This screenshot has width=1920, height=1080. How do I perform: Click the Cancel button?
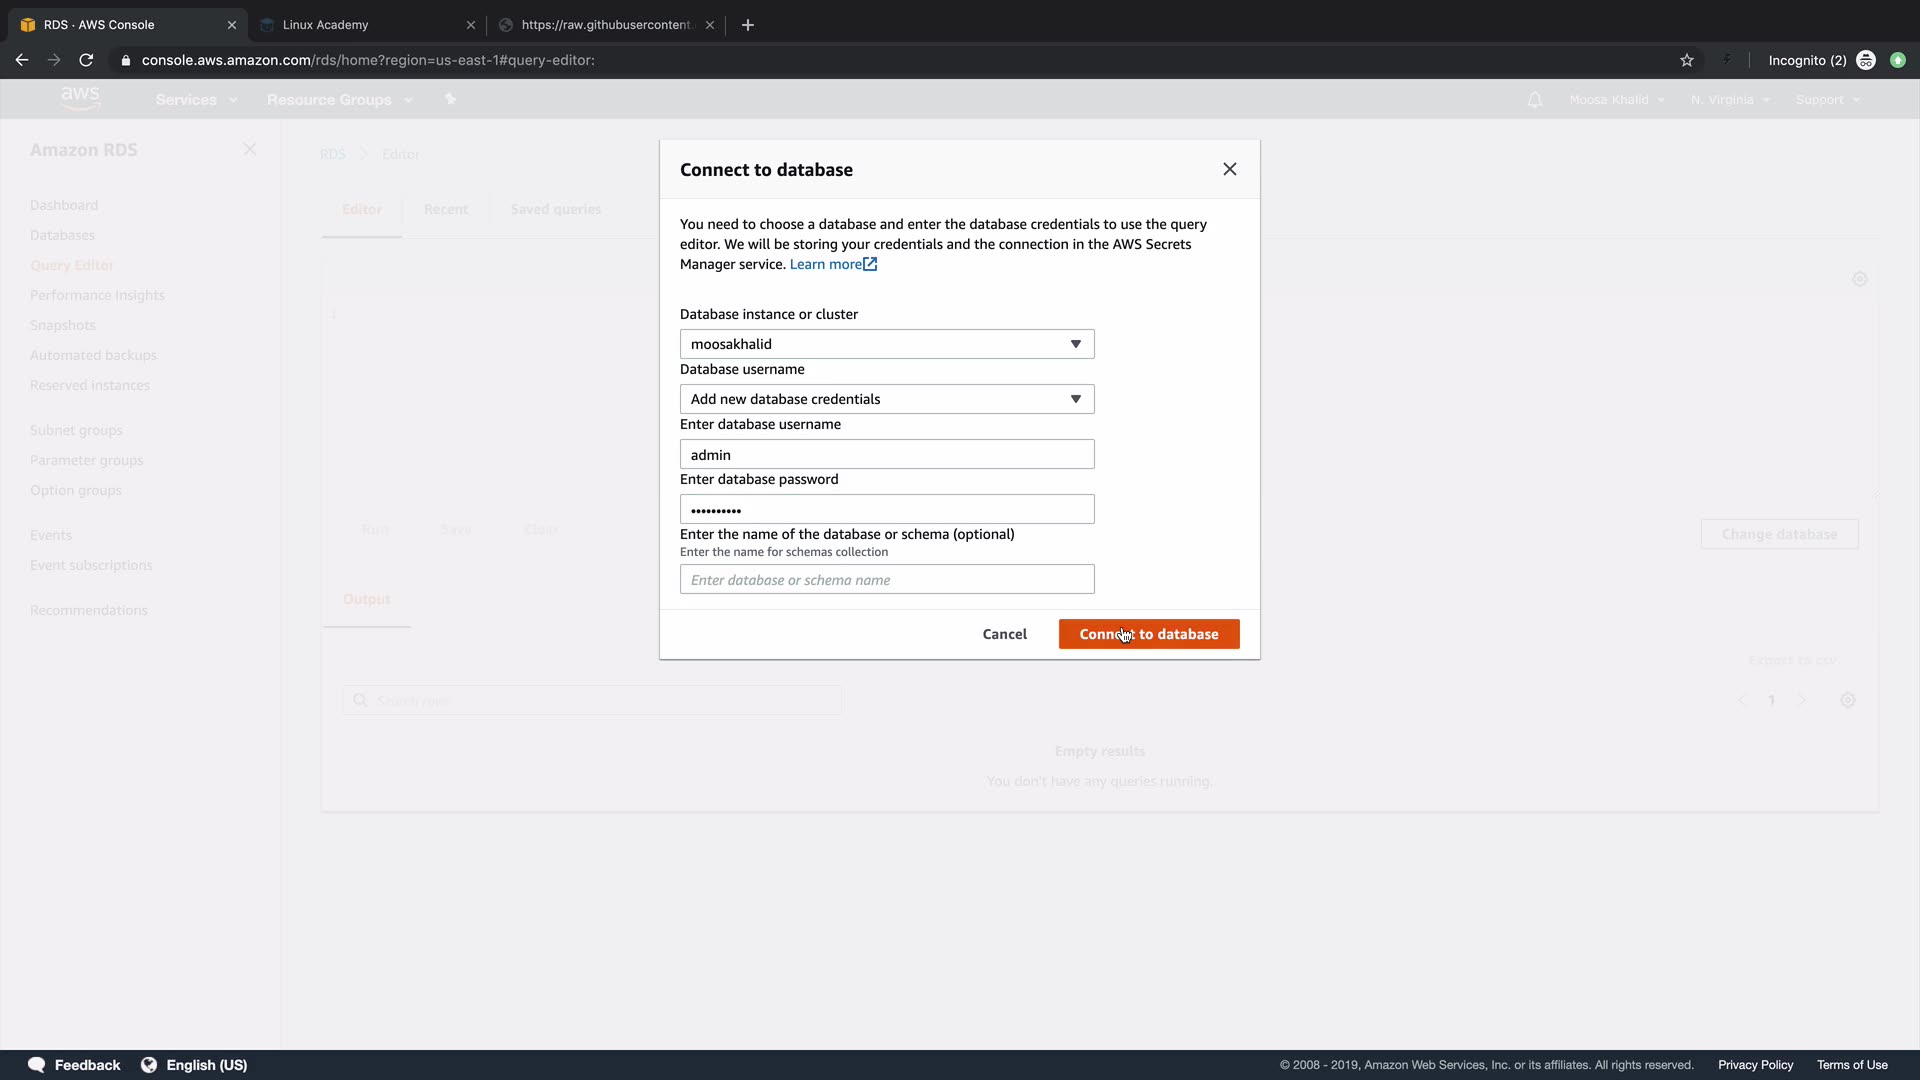(1004, 634)
